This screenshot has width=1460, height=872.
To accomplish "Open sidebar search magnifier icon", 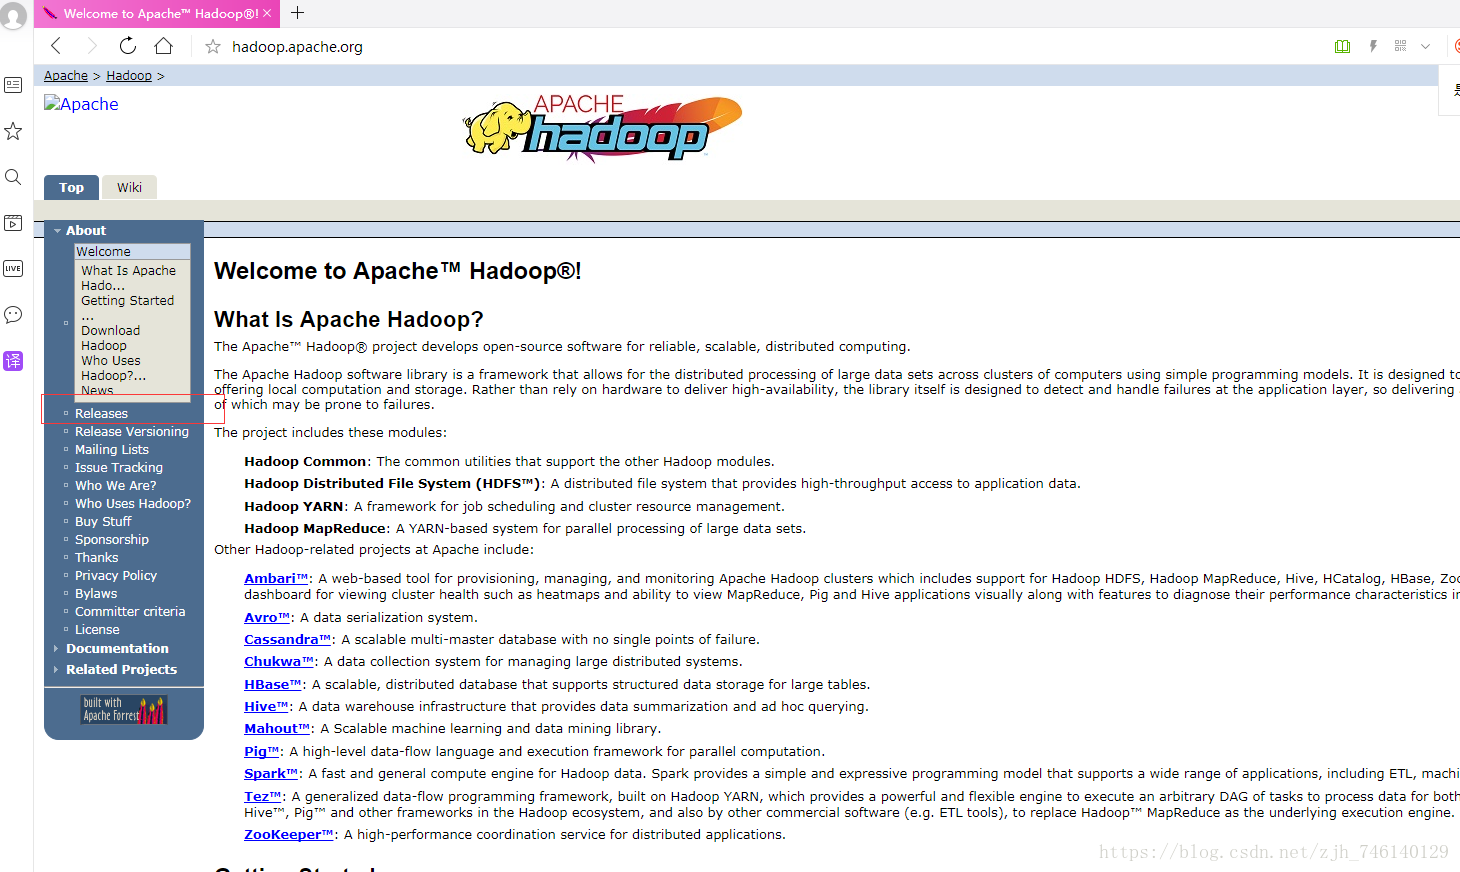I will (x=13, y=177).
